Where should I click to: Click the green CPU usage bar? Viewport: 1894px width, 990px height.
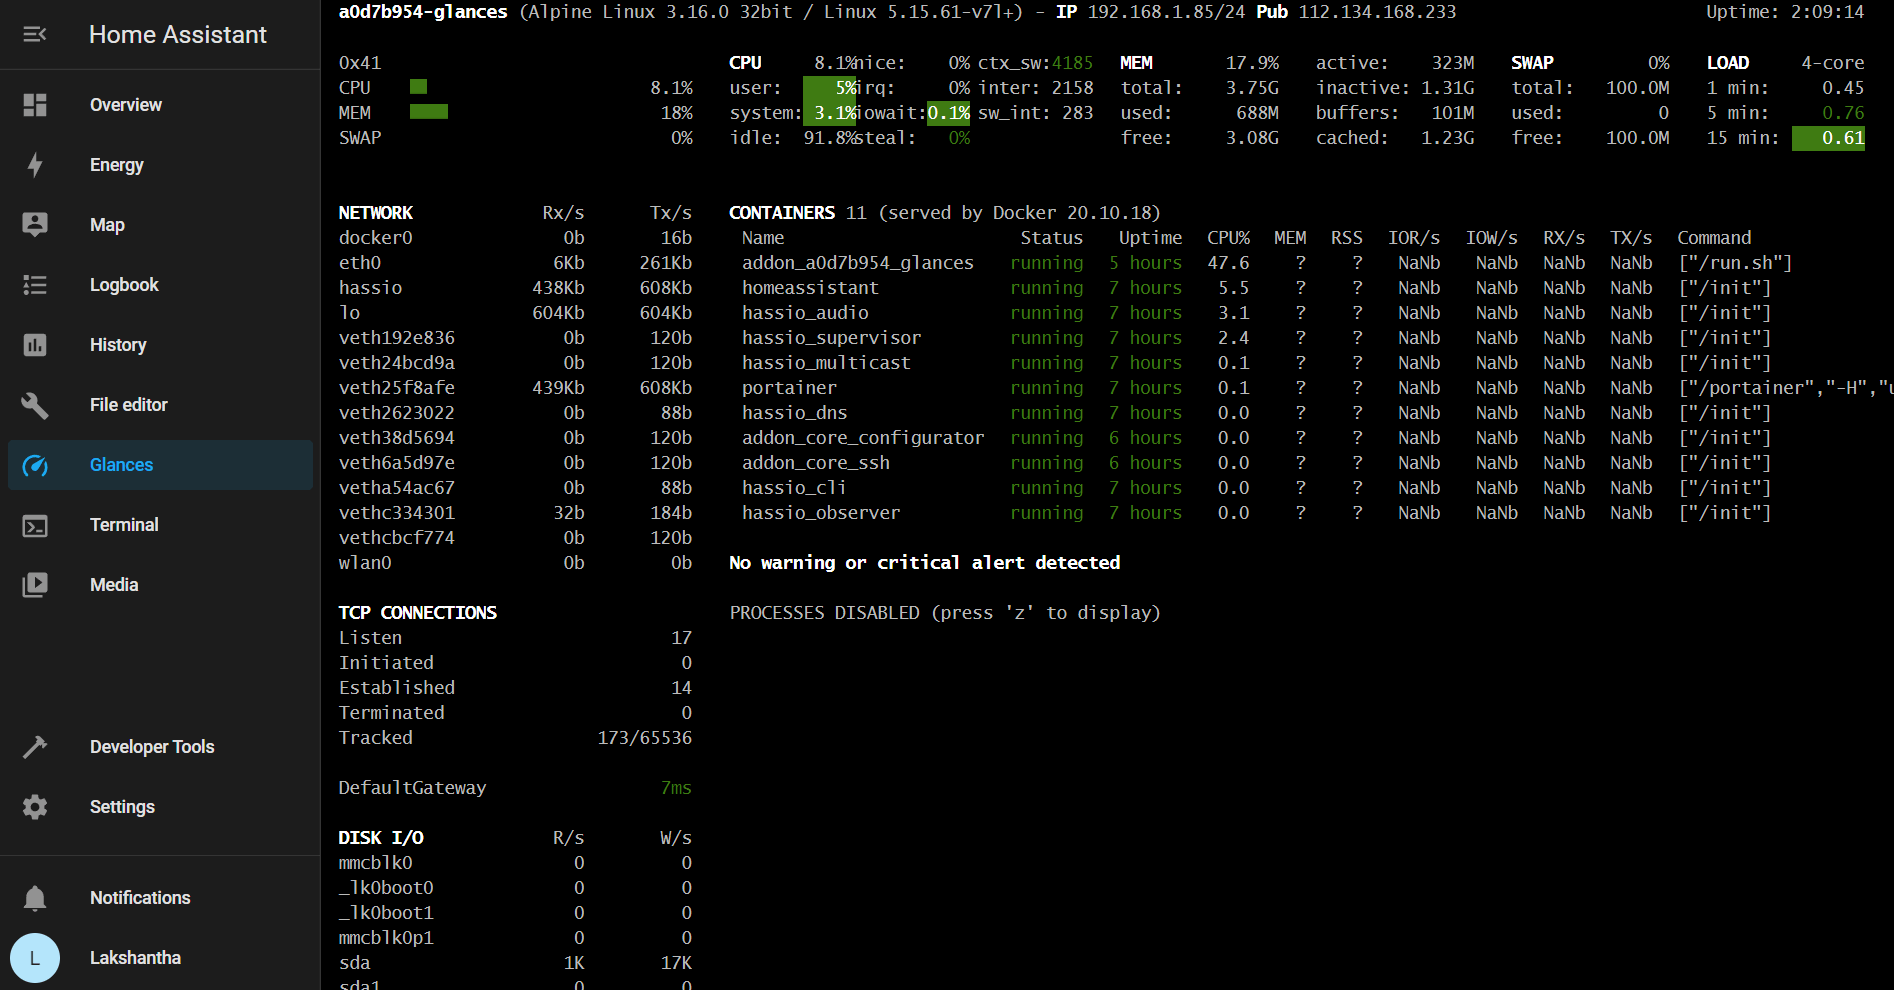(x=418, y=87)
